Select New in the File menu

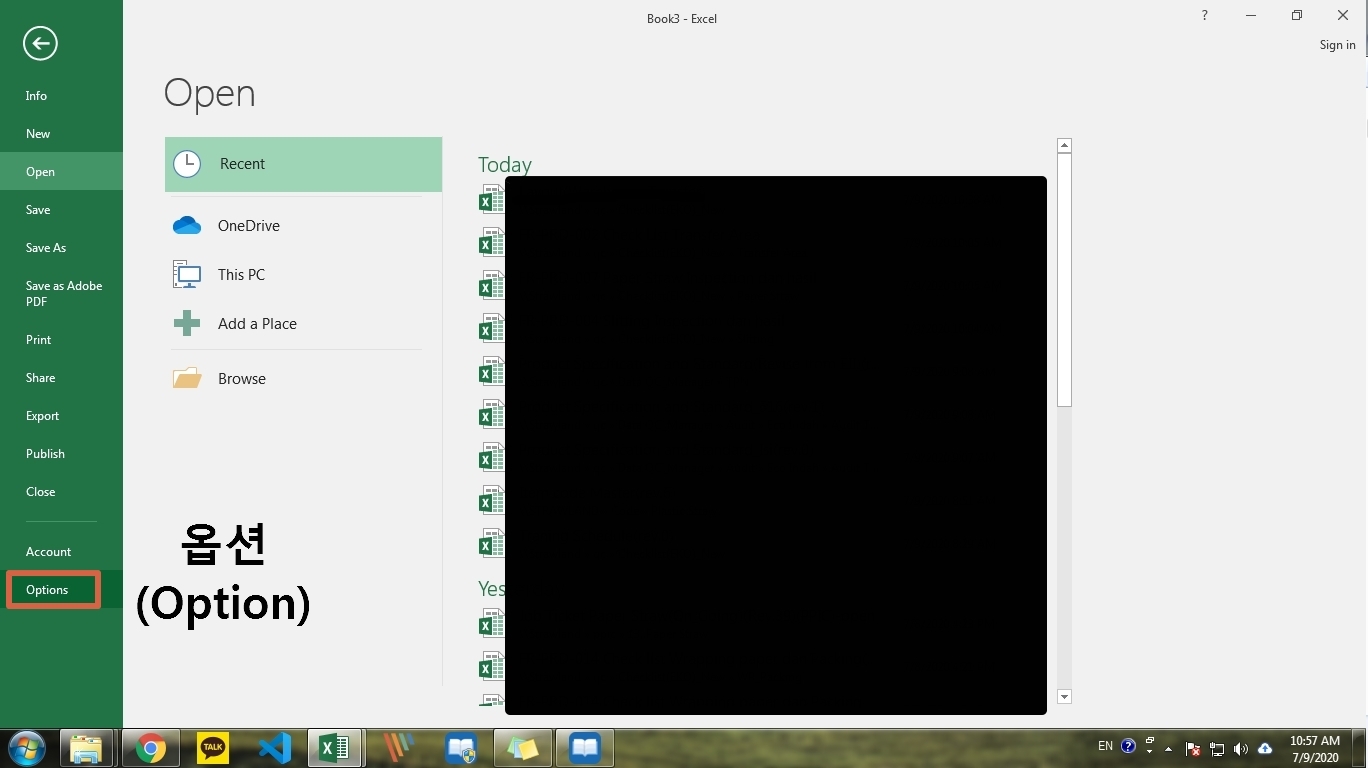click(61, 134)
